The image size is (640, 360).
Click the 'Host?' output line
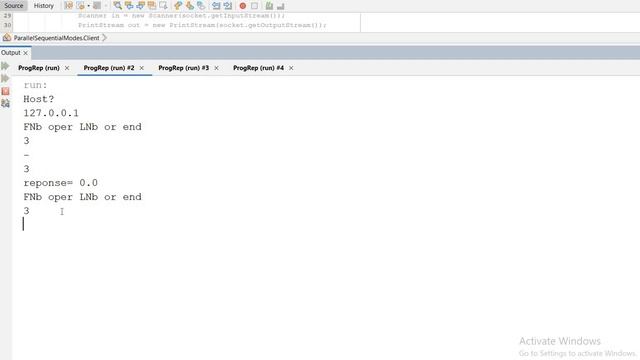[39, 99]
